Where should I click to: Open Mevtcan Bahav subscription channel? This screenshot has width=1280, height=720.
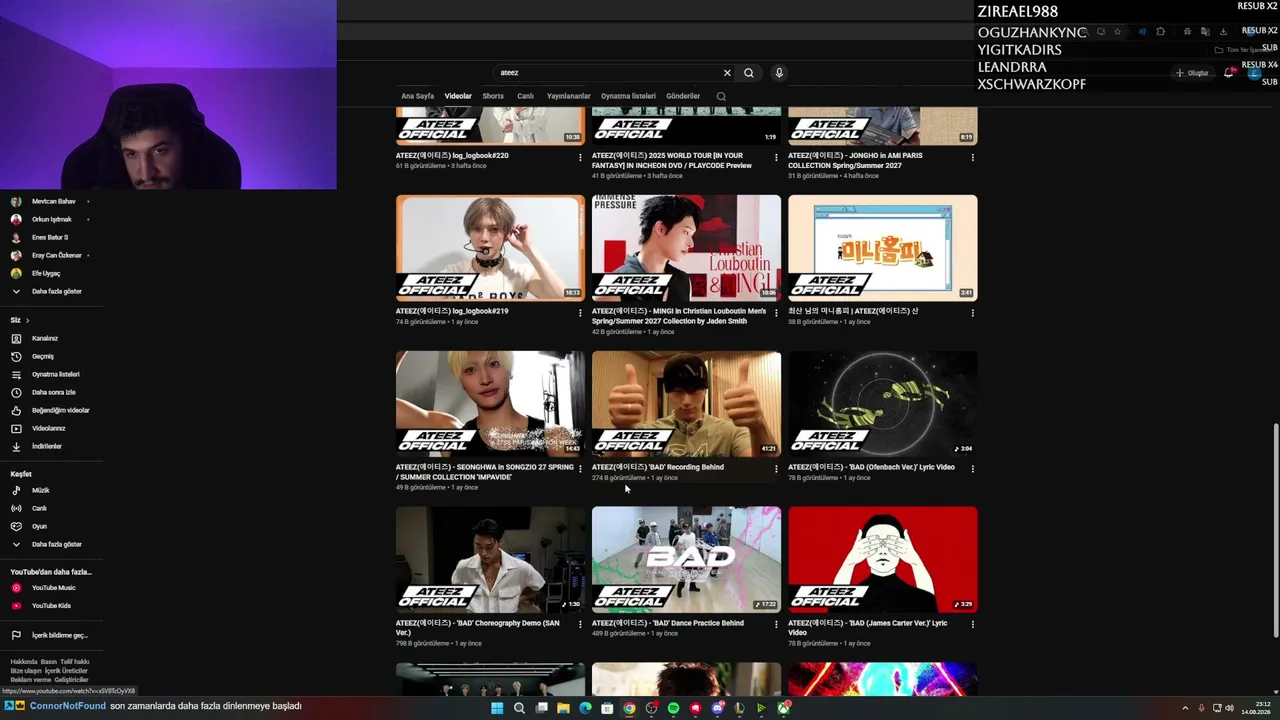point(53,201)
